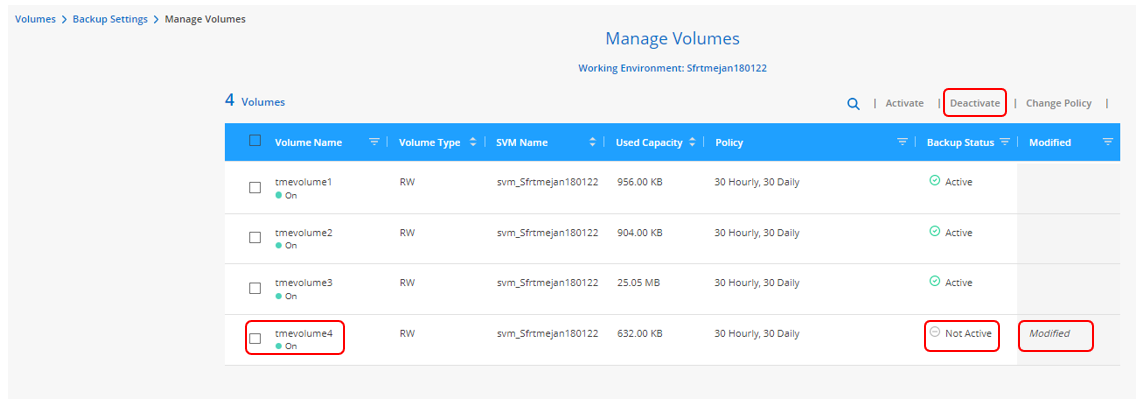
Task: Click the Working Environment Sfrtmejan180122 text
Action: [673, 68]
